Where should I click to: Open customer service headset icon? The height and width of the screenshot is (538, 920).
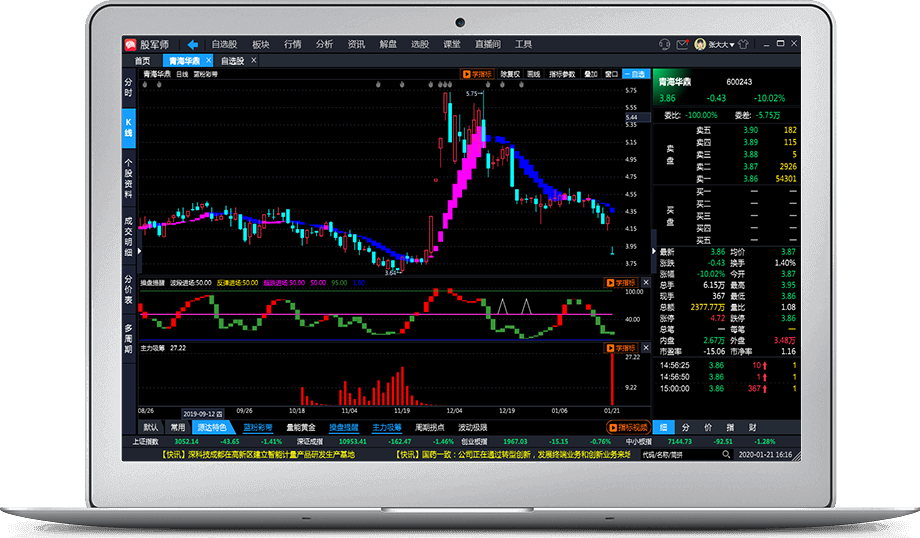click(x=664, y=45)
